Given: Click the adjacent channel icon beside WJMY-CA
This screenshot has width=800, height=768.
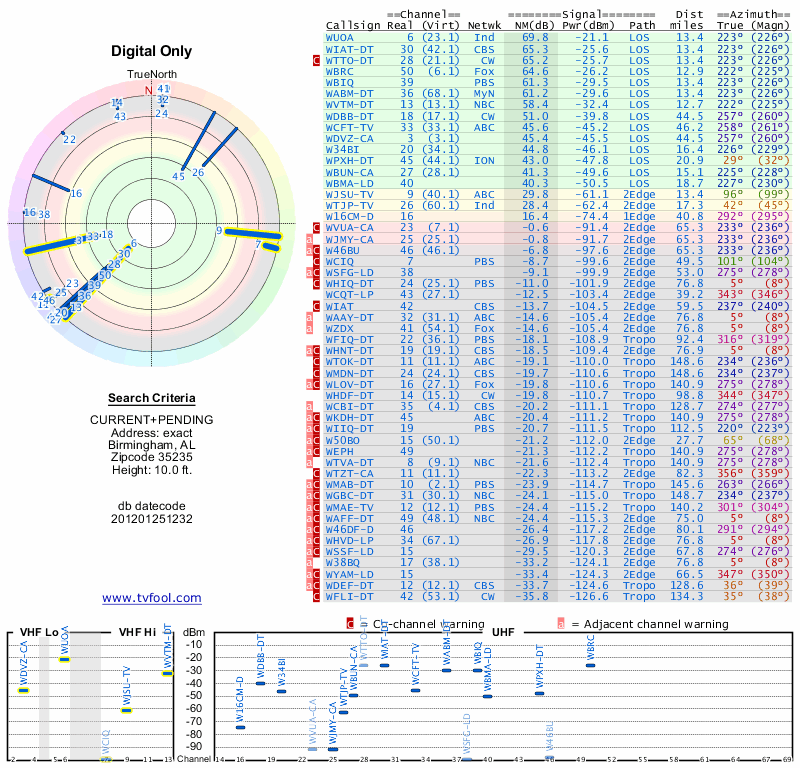Looking at the screenshot, I should (x=309, y=239).
